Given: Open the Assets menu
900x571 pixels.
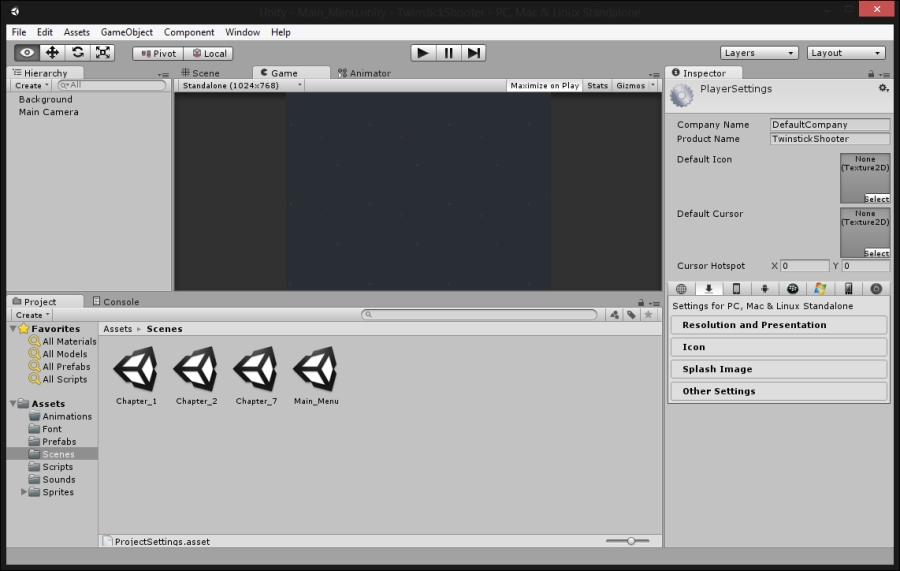Looking at the screenshot, I should [76, 32].
